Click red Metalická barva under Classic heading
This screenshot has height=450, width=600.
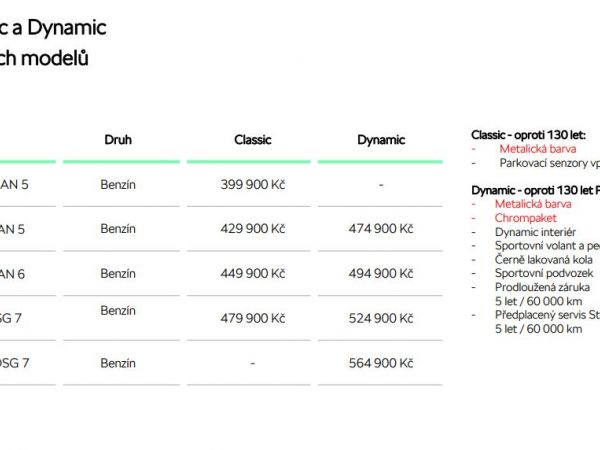tap(538, 148)
